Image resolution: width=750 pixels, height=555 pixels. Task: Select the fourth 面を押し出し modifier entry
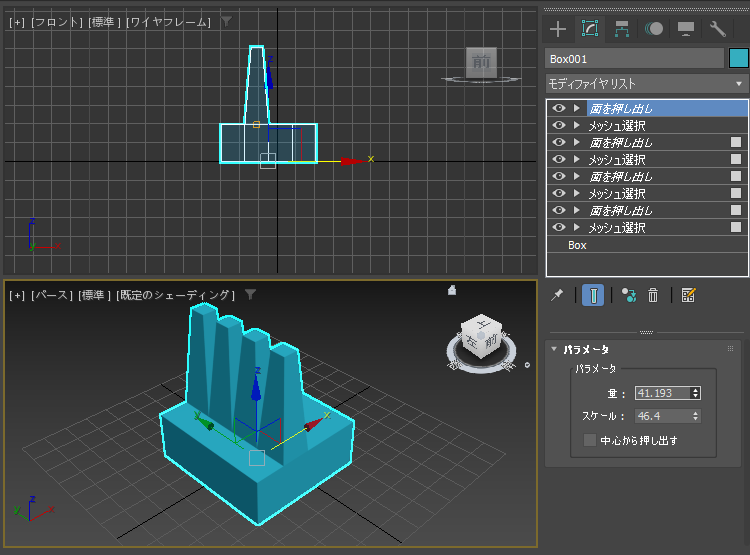pos(620,211)
